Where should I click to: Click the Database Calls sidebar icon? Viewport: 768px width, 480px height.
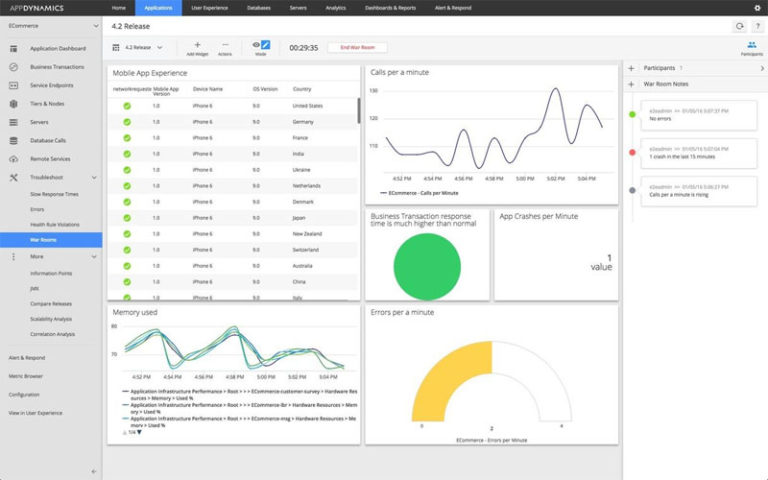(14, 140)
